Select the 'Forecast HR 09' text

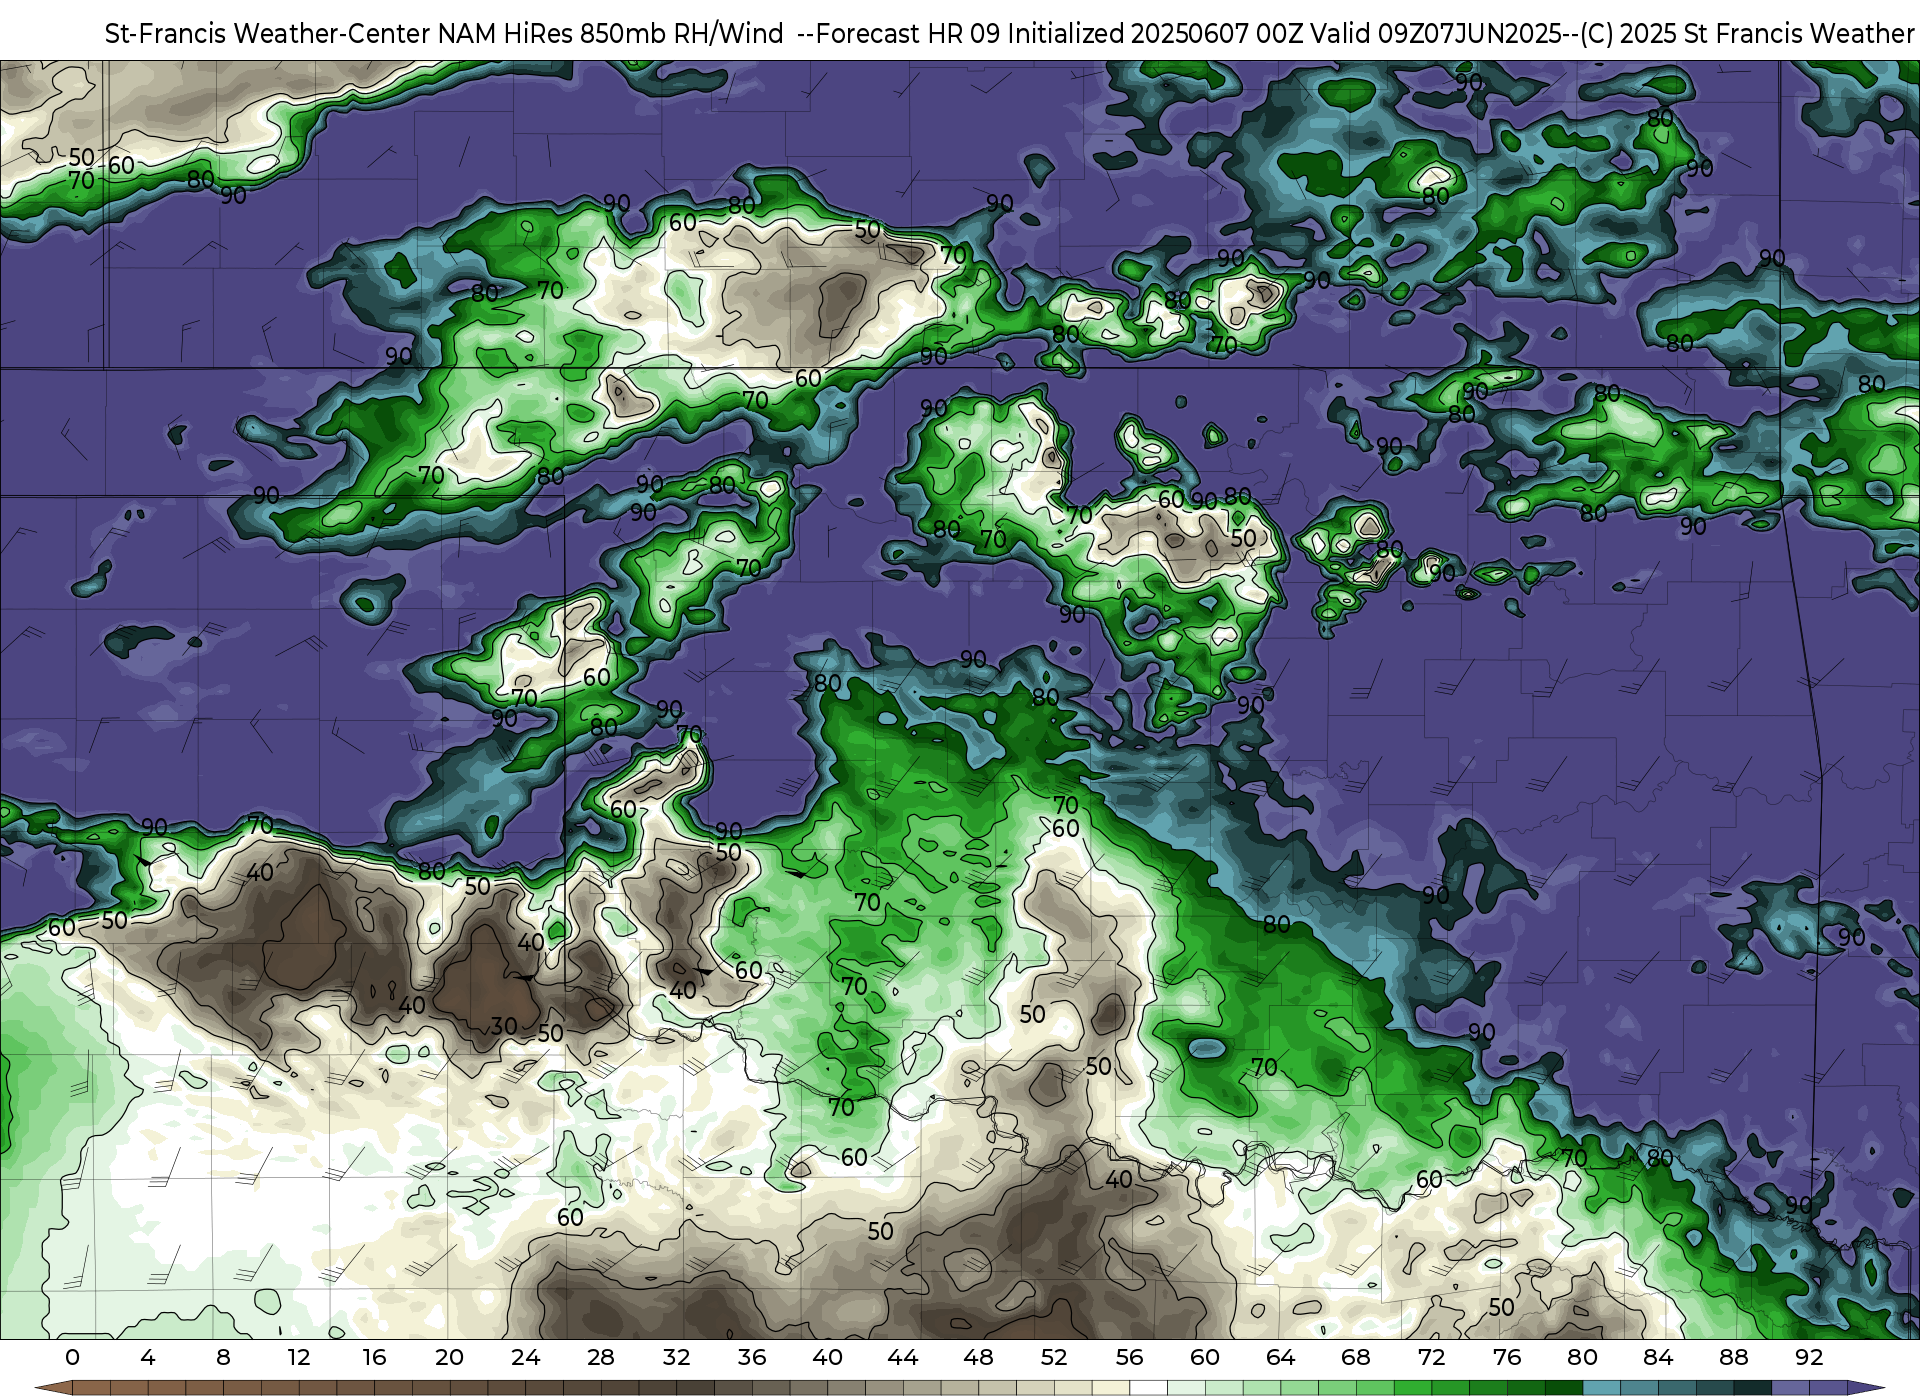tap(908, 34)
